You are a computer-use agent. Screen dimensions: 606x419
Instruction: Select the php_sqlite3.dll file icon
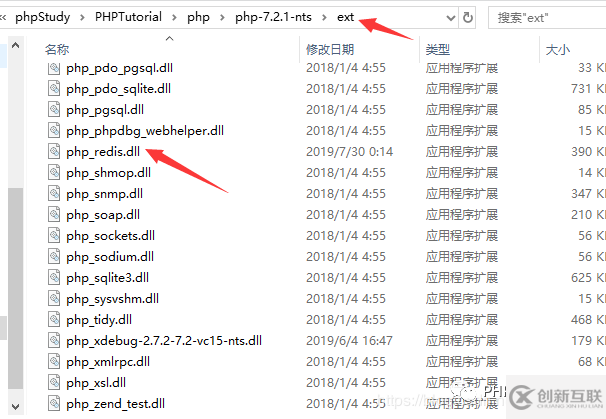click(54, 278)
